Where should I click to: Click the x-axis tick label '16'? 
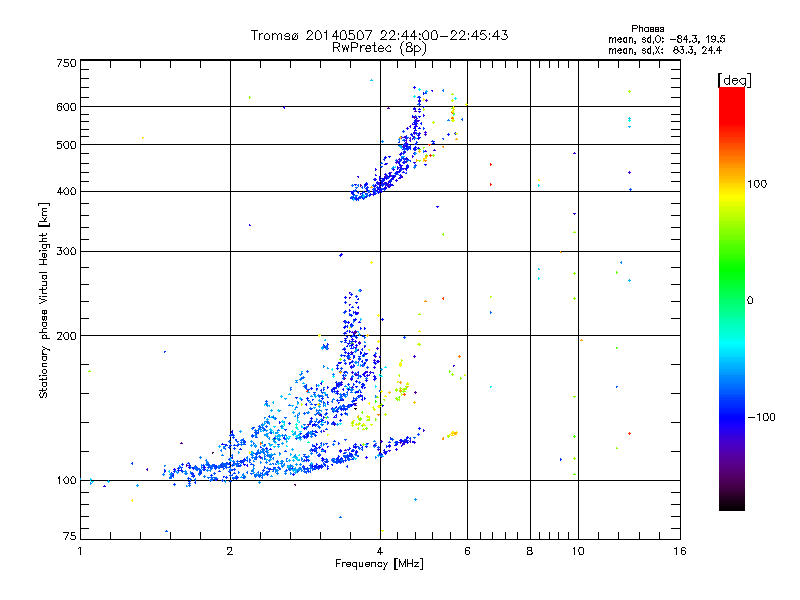point(680,551)
